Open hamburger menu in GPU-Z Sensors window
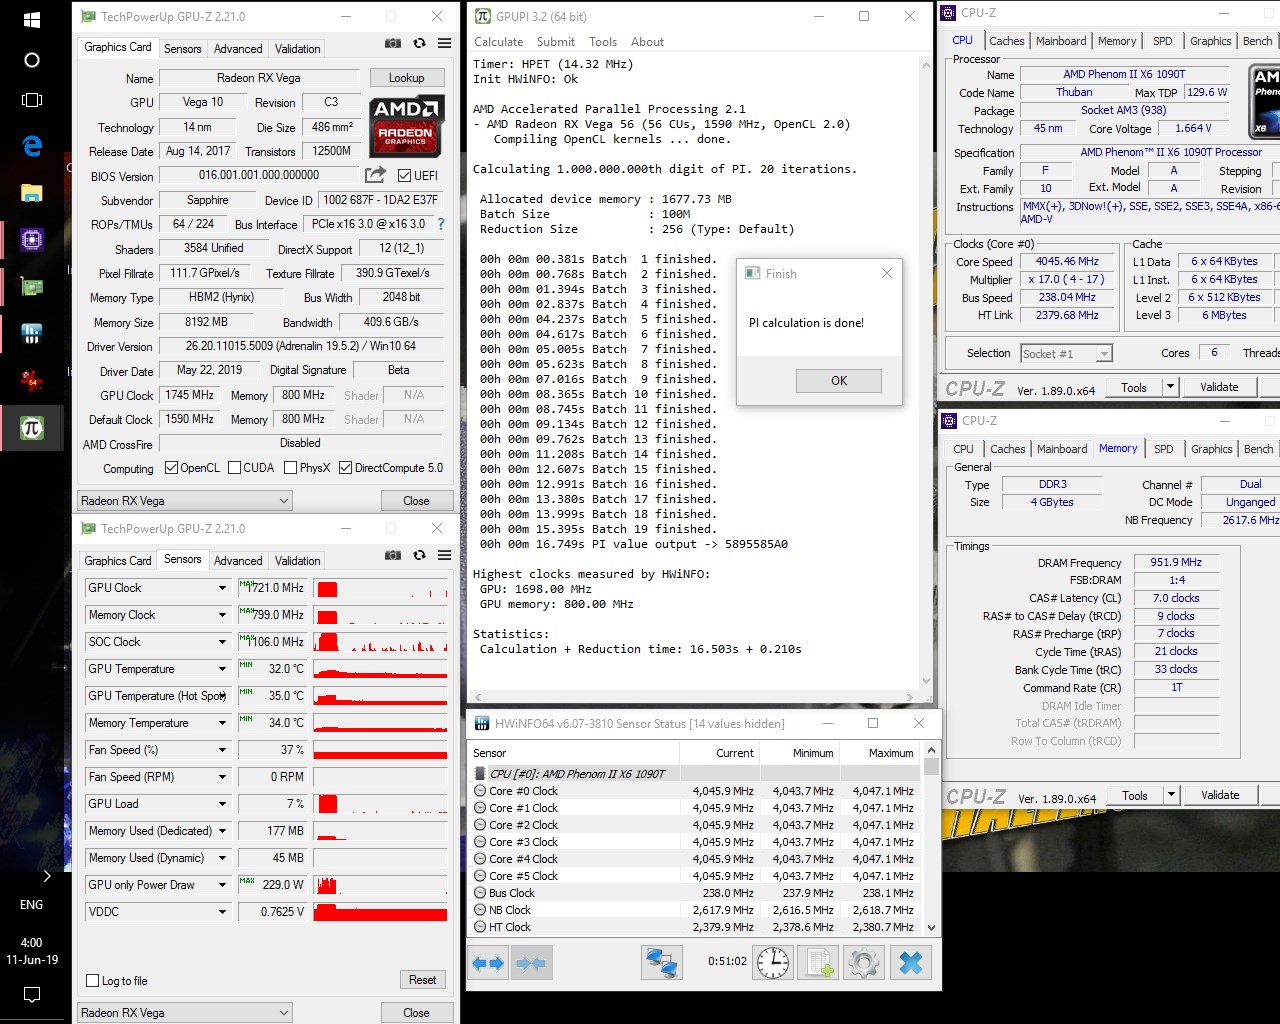Viewport: 1280px width, 1024px height. pyautogui.click(x=445, y=556)
